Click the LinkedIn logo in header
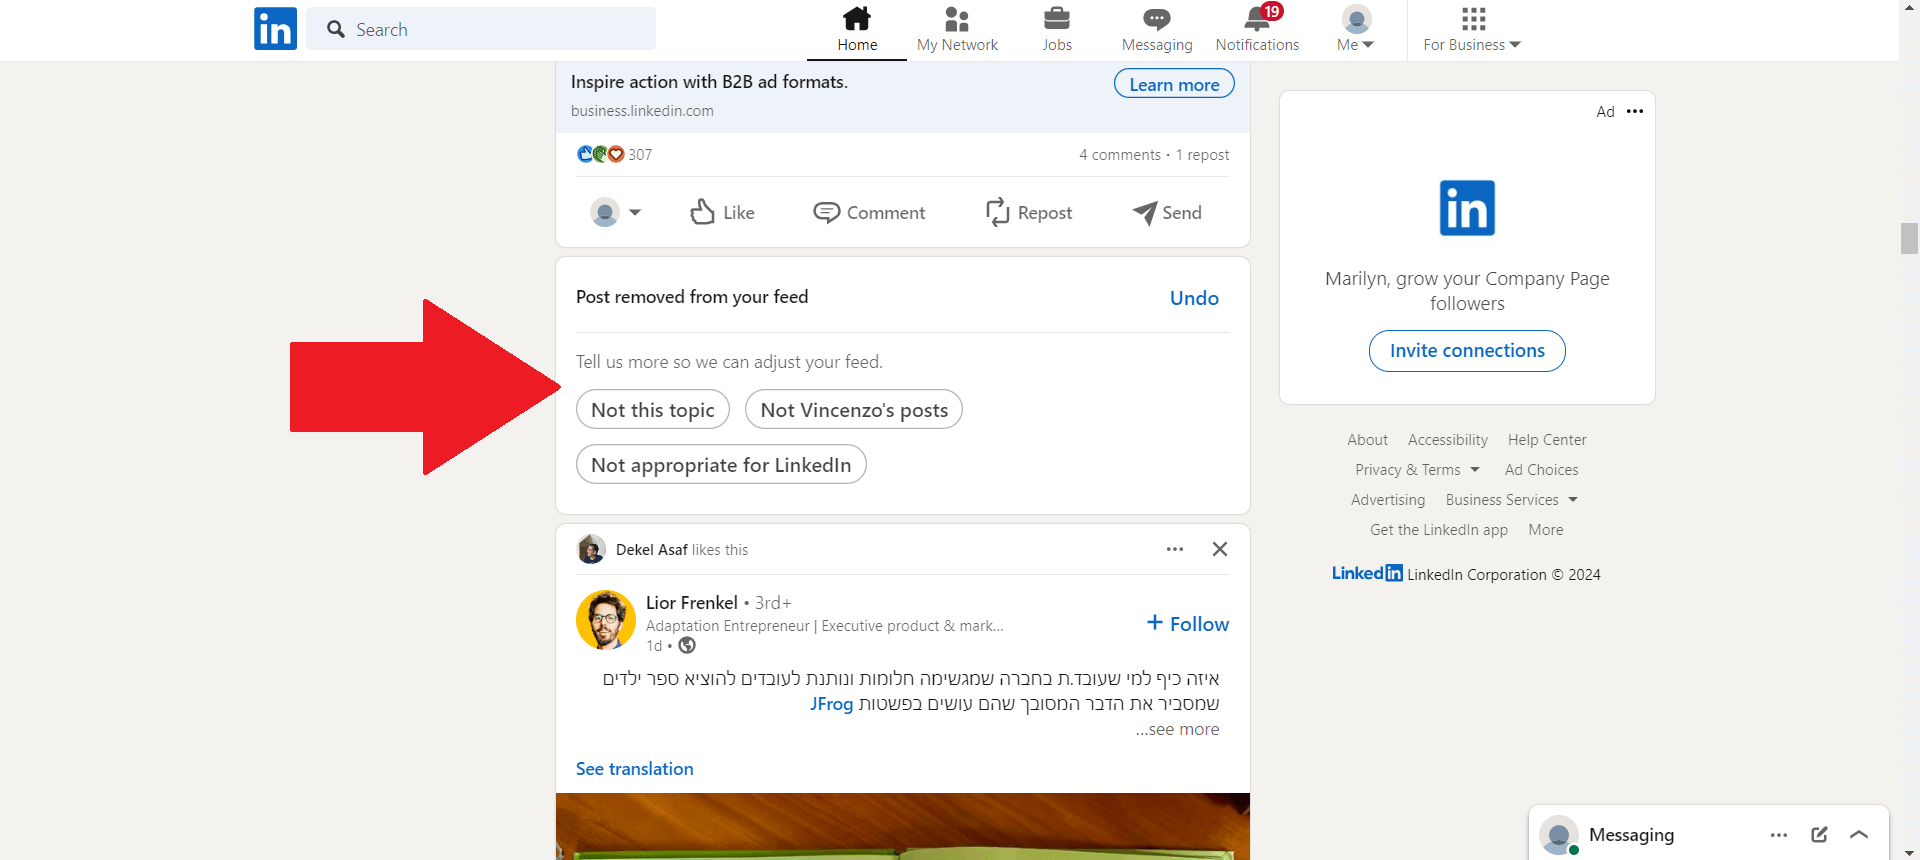This screenshot has width=1920, height=860. (275, 29)
